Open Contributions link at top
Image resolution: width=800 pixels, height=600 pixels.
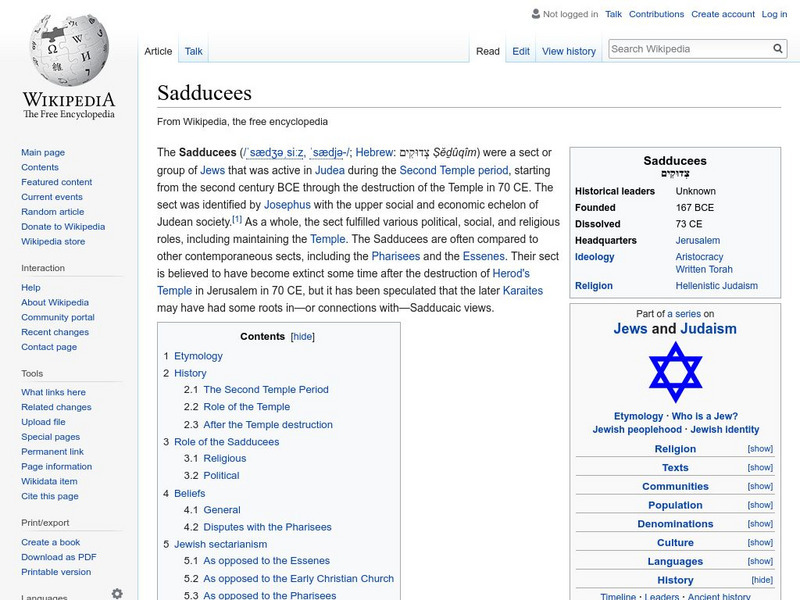coord(656,14)
